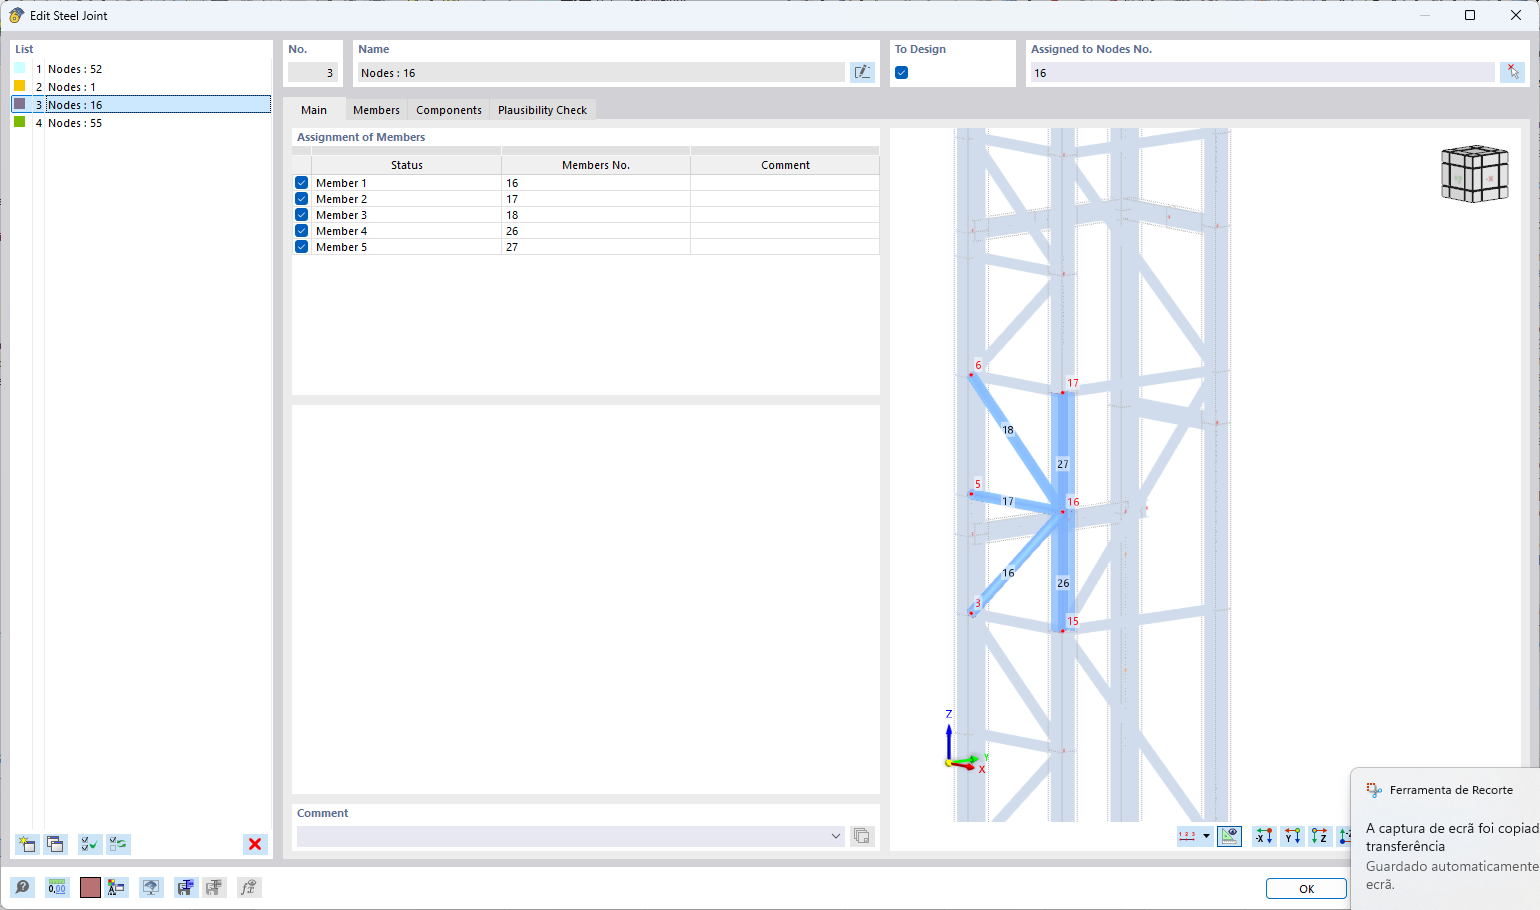Expand the Comment dropdown list

836,836
